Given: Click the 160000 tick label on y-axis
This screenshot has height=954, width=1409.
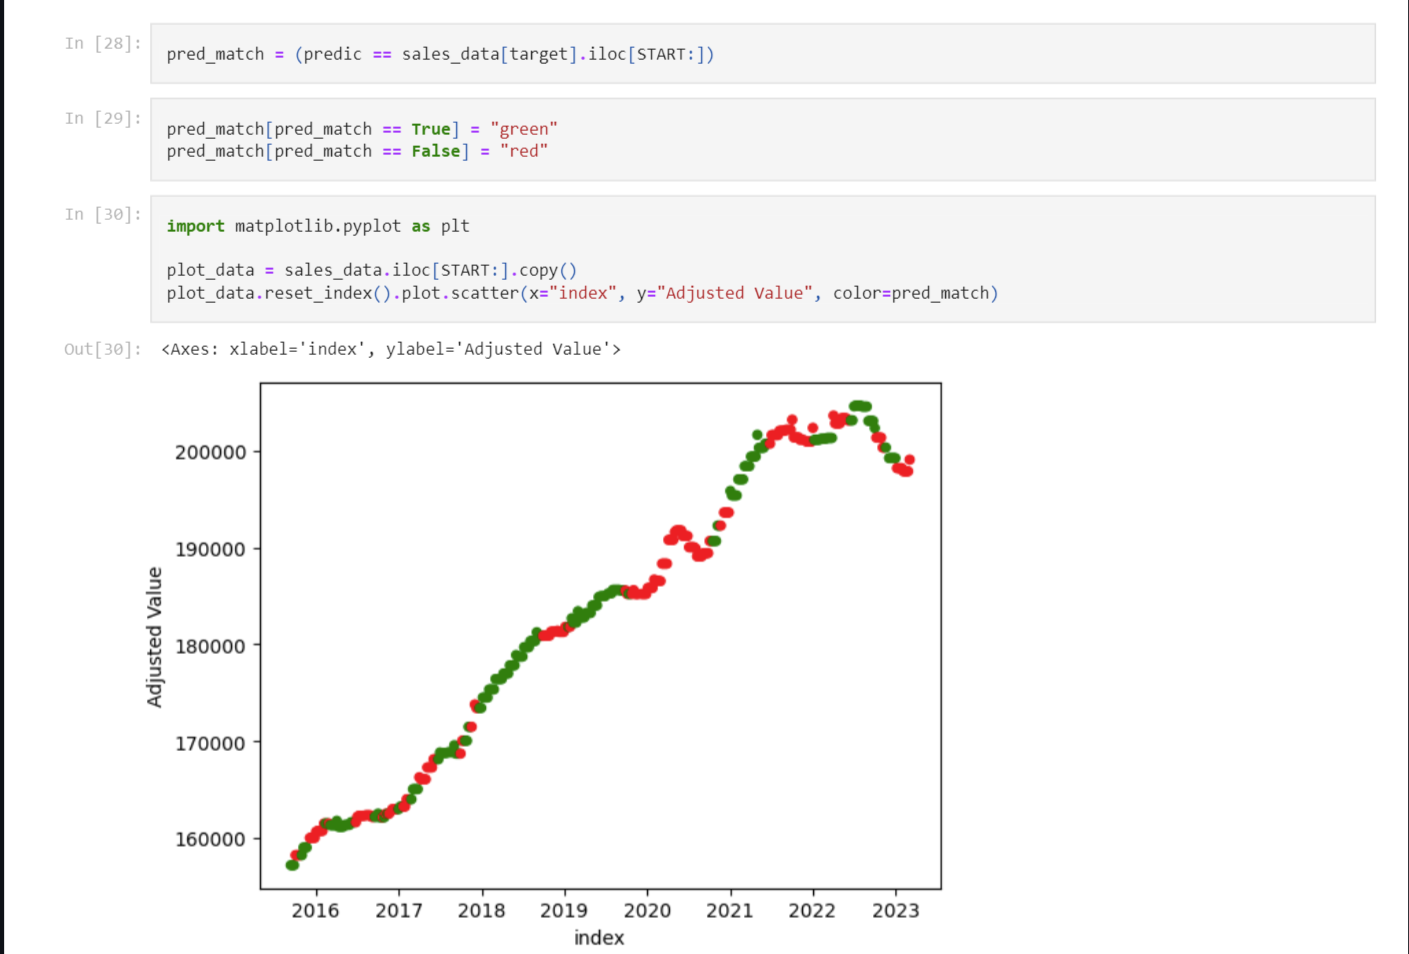Looking at the screenshot, I should pos(210,840).
